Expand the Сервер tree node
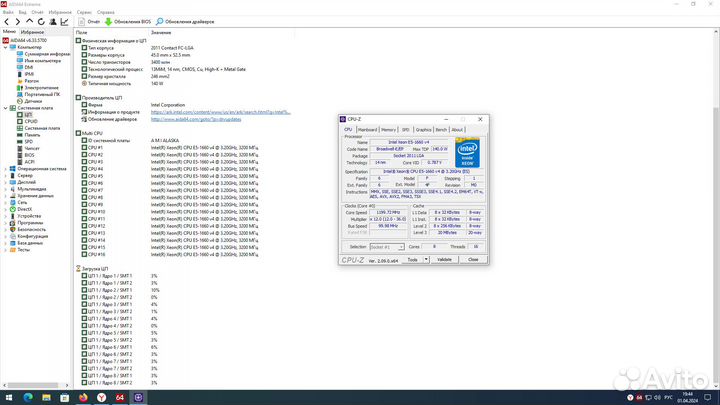Viewport: 720px width, 405px height. coord(6,175)
